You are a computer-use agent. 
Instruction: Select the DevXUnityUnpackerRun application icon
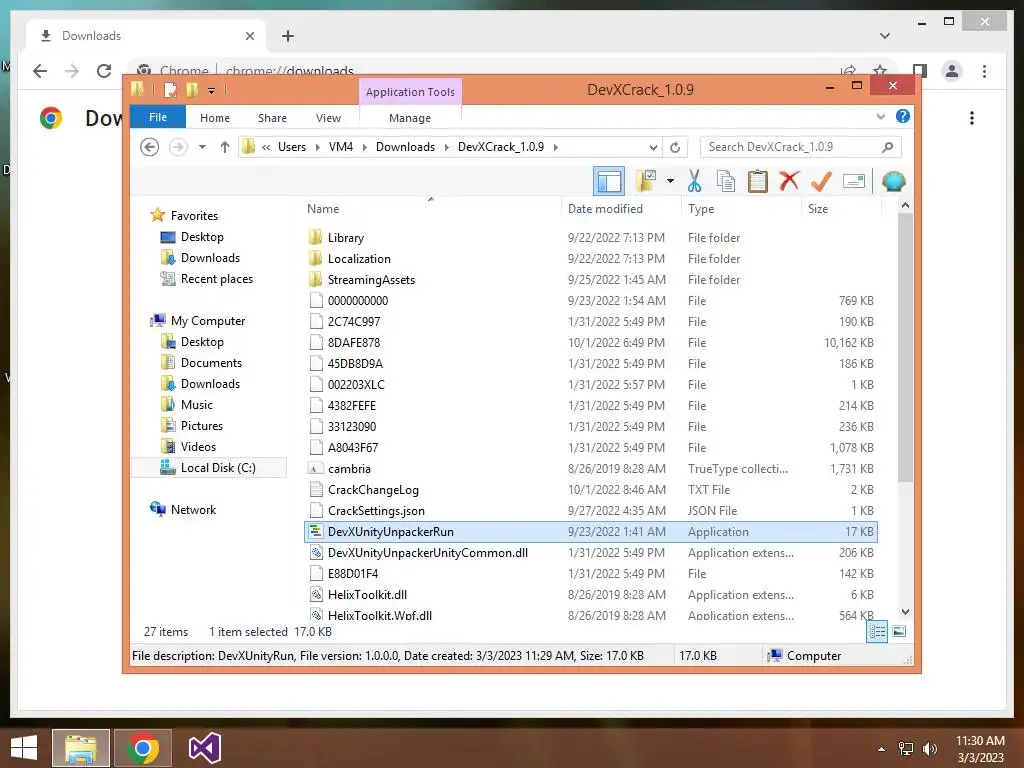pyautogui.click(x=315, y=532)
